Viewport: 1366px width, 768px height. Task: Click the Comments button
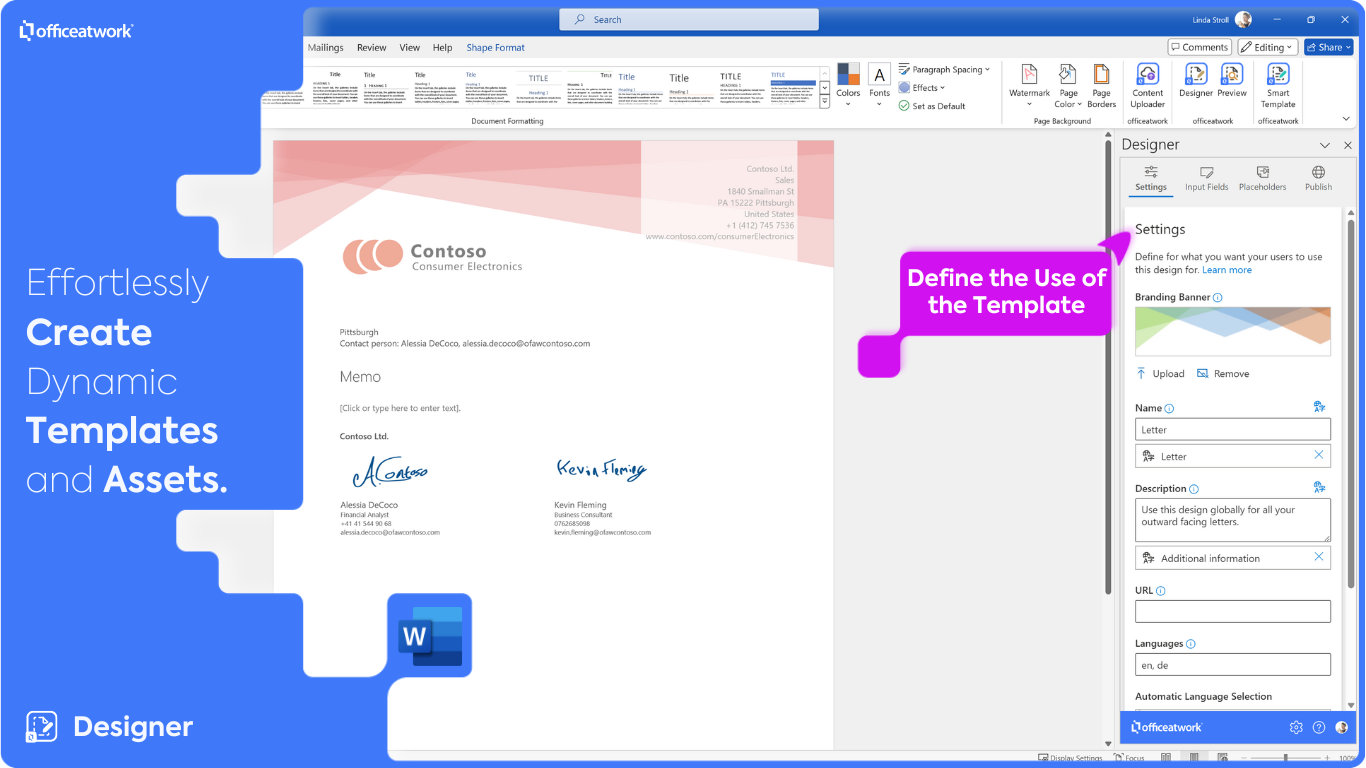[1200, 47]
